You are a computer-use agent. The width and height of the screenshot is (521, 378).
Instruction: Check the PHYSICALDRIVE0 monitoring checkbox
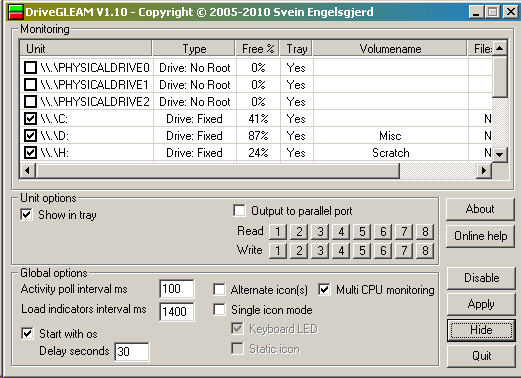click(30, 68)
